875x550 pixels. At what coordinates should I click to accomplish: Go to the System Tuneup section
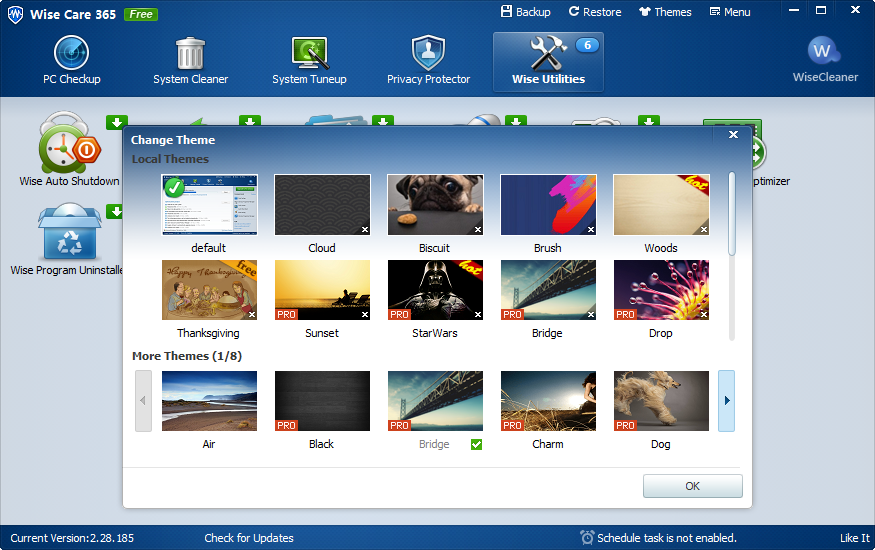(x=309, y=60)
